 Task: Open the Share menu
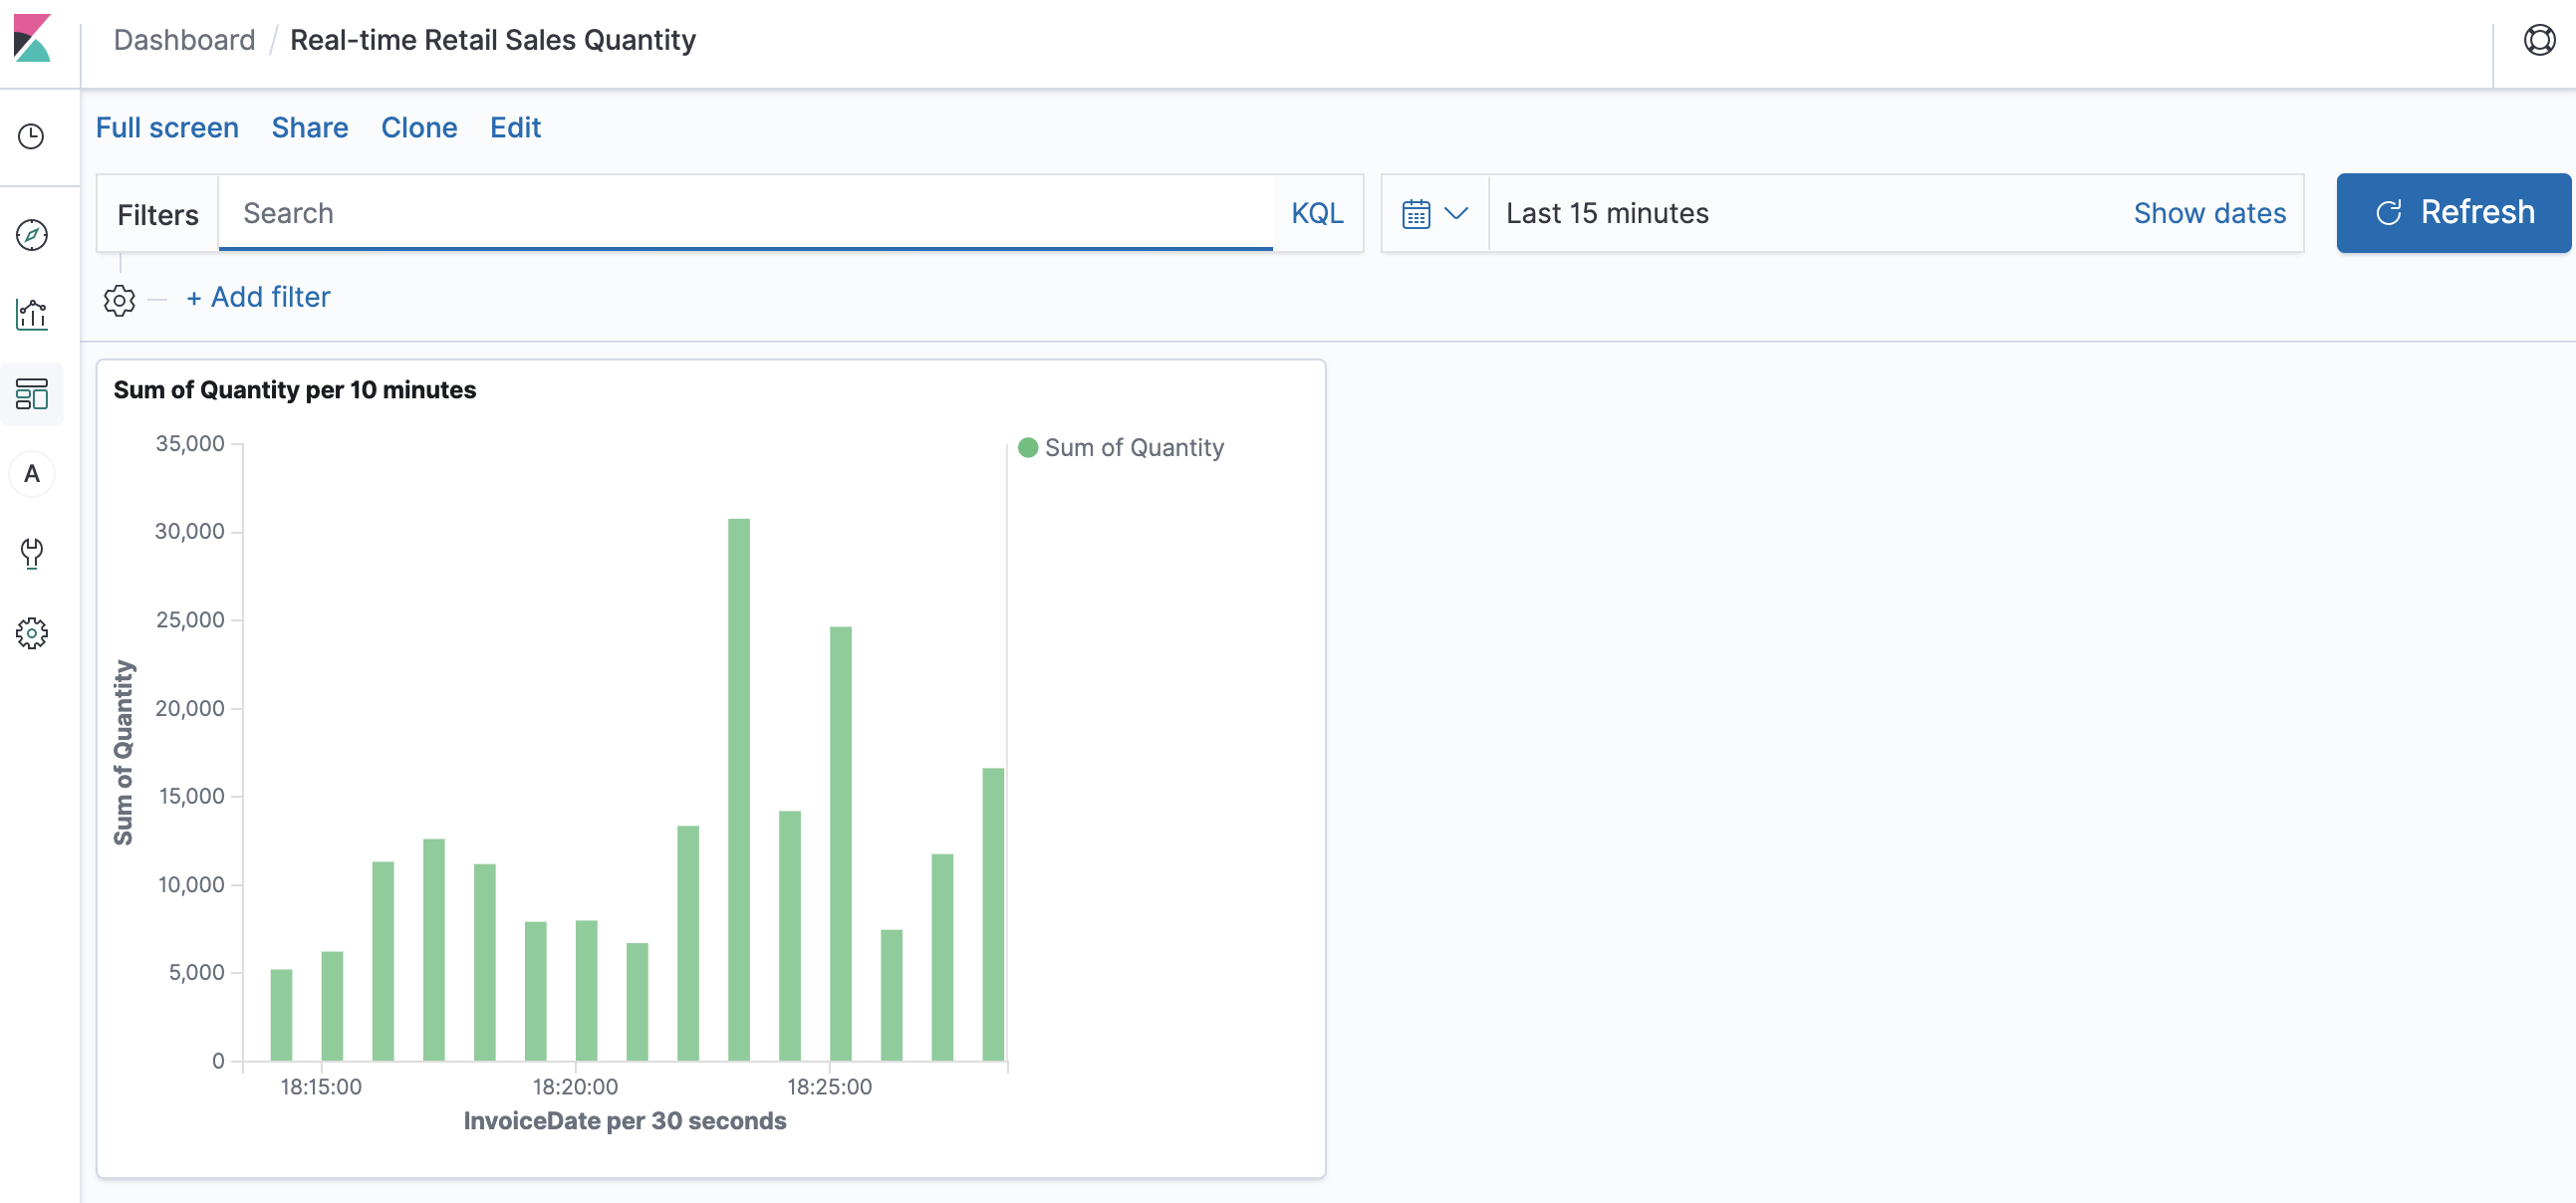[309, 127]
